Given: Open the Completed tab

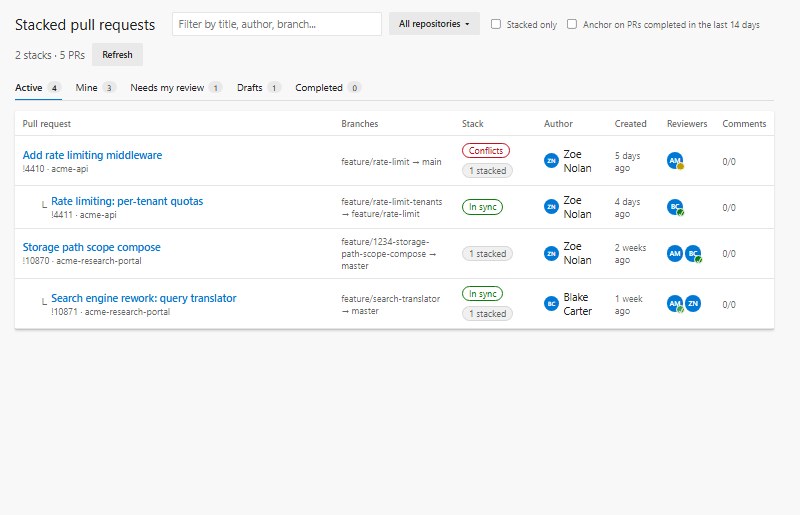Looking at the screenshot, I should click(x=328, y=88).
